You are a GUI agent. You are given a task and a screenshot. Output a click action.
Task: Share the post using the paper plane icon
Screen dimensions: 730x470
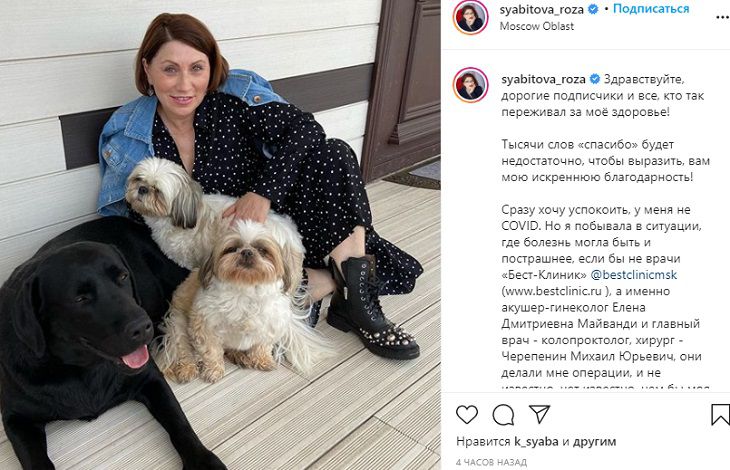(x=540, y=414)
